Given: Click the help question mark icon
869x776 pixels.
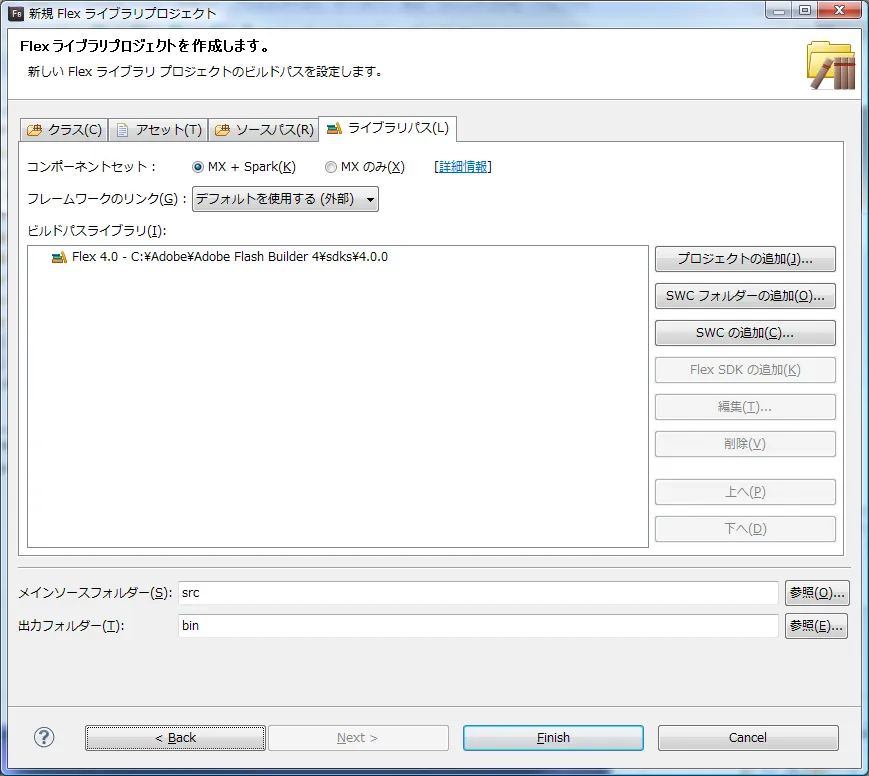Looking at the screenshot, I should [44, 737].
